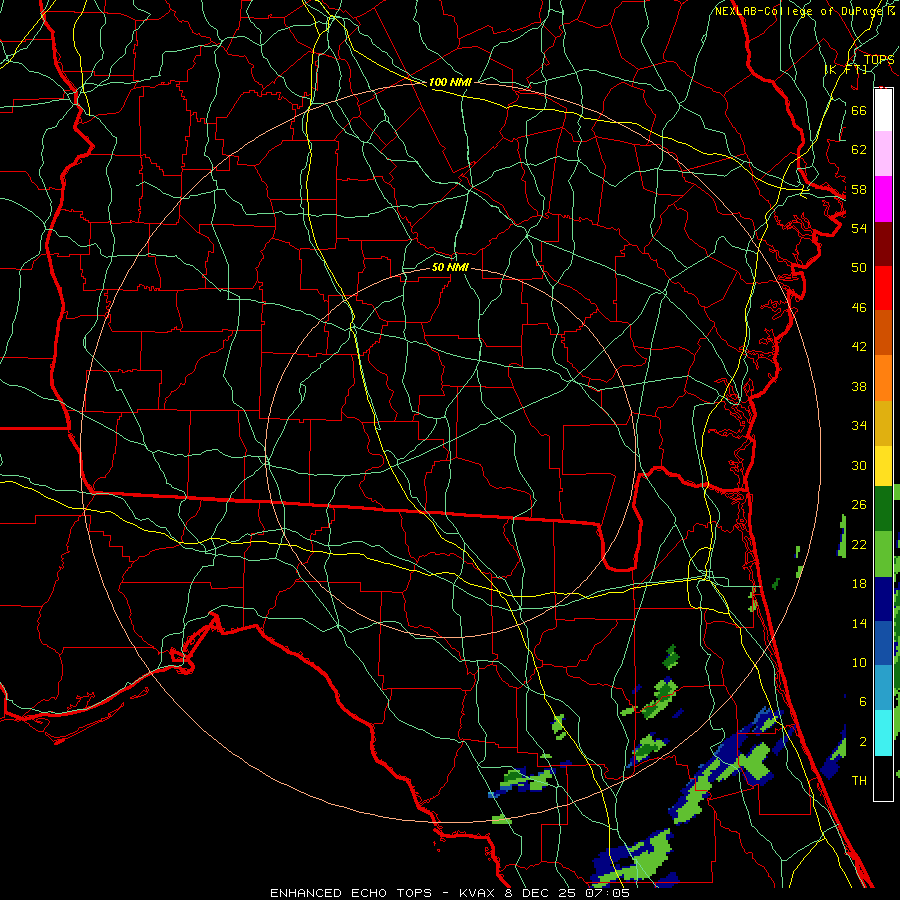Image resolution: width=900 pixels, height=900 pixels.
Task: Click the '34' legend value
Action: pyautogui.click(x=859, y=425)
